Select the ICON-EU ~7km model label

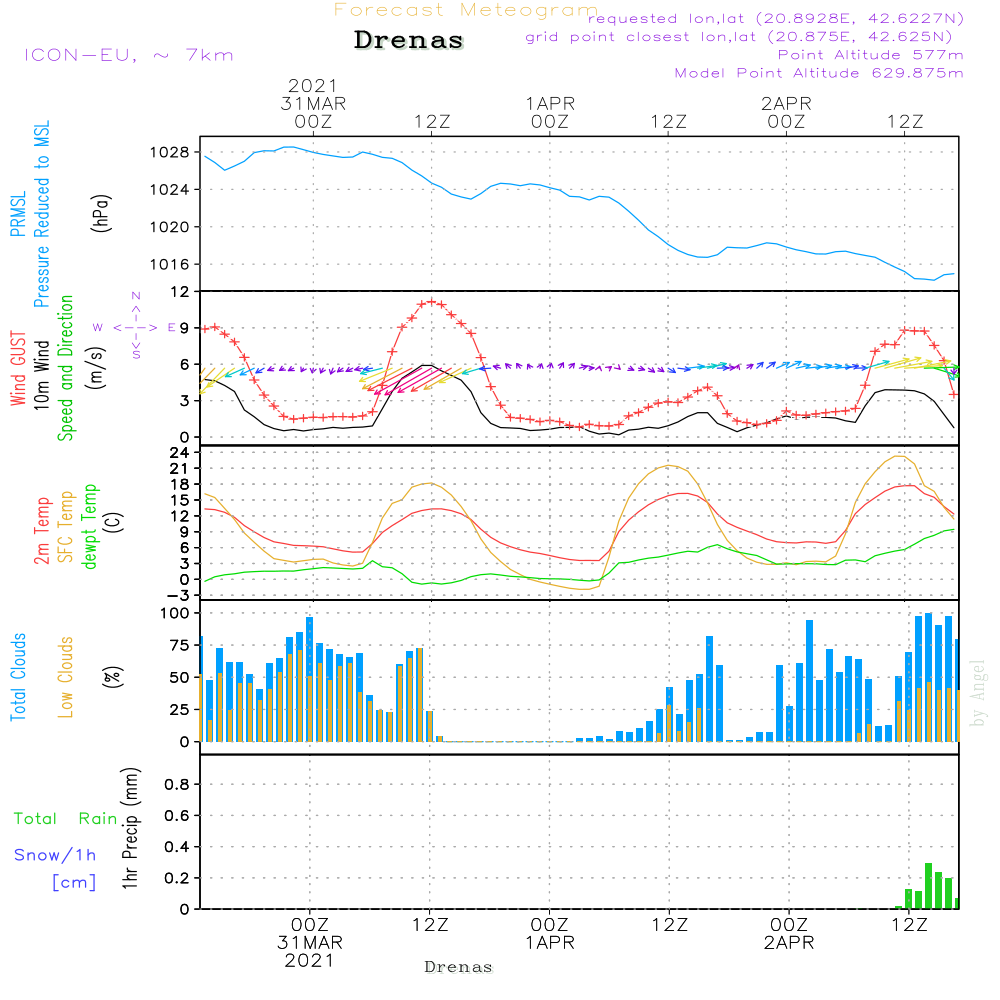tap(128, 55)
